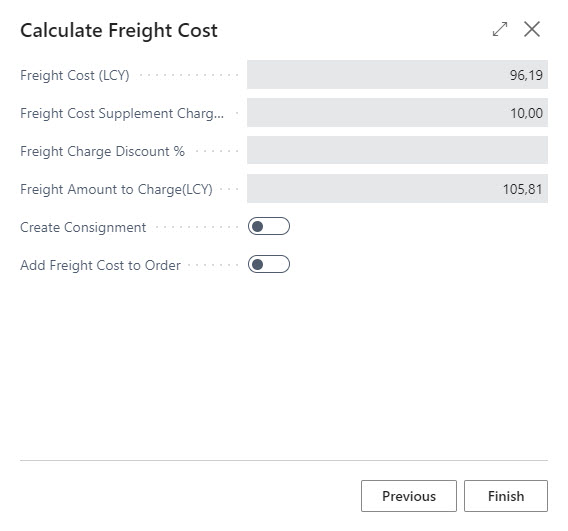Go back with the Previous button

409,496
